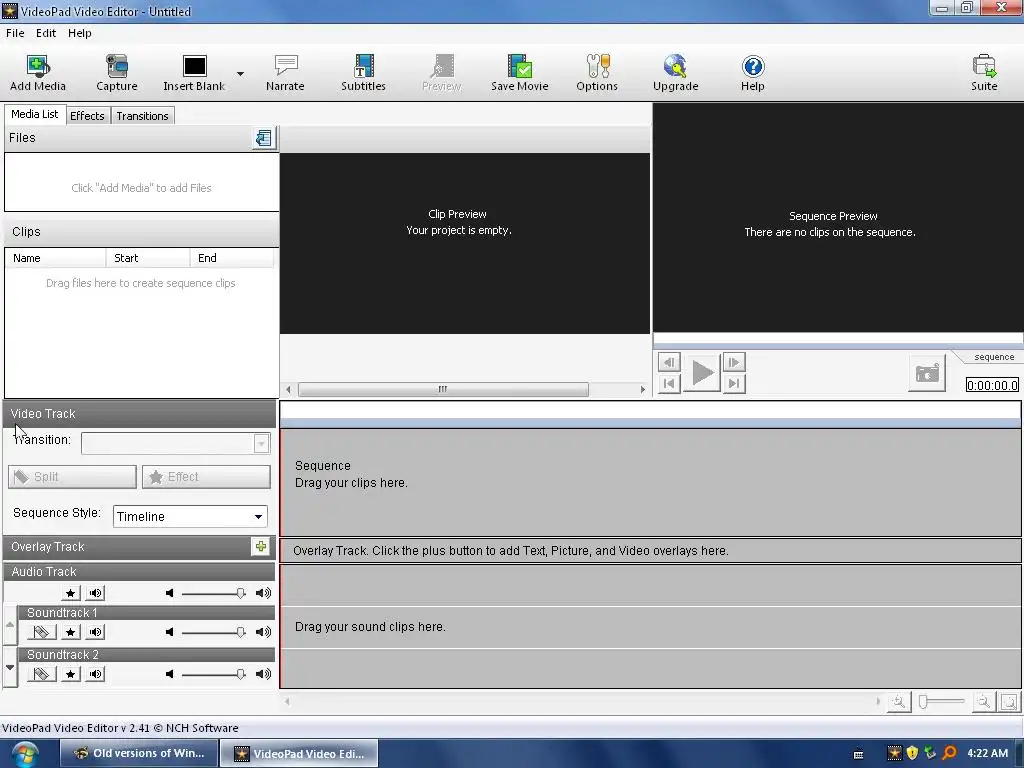Click the timeline zoom in magnifier
Viewport: 1024px width, 768px height.
(x=899, y=702)
